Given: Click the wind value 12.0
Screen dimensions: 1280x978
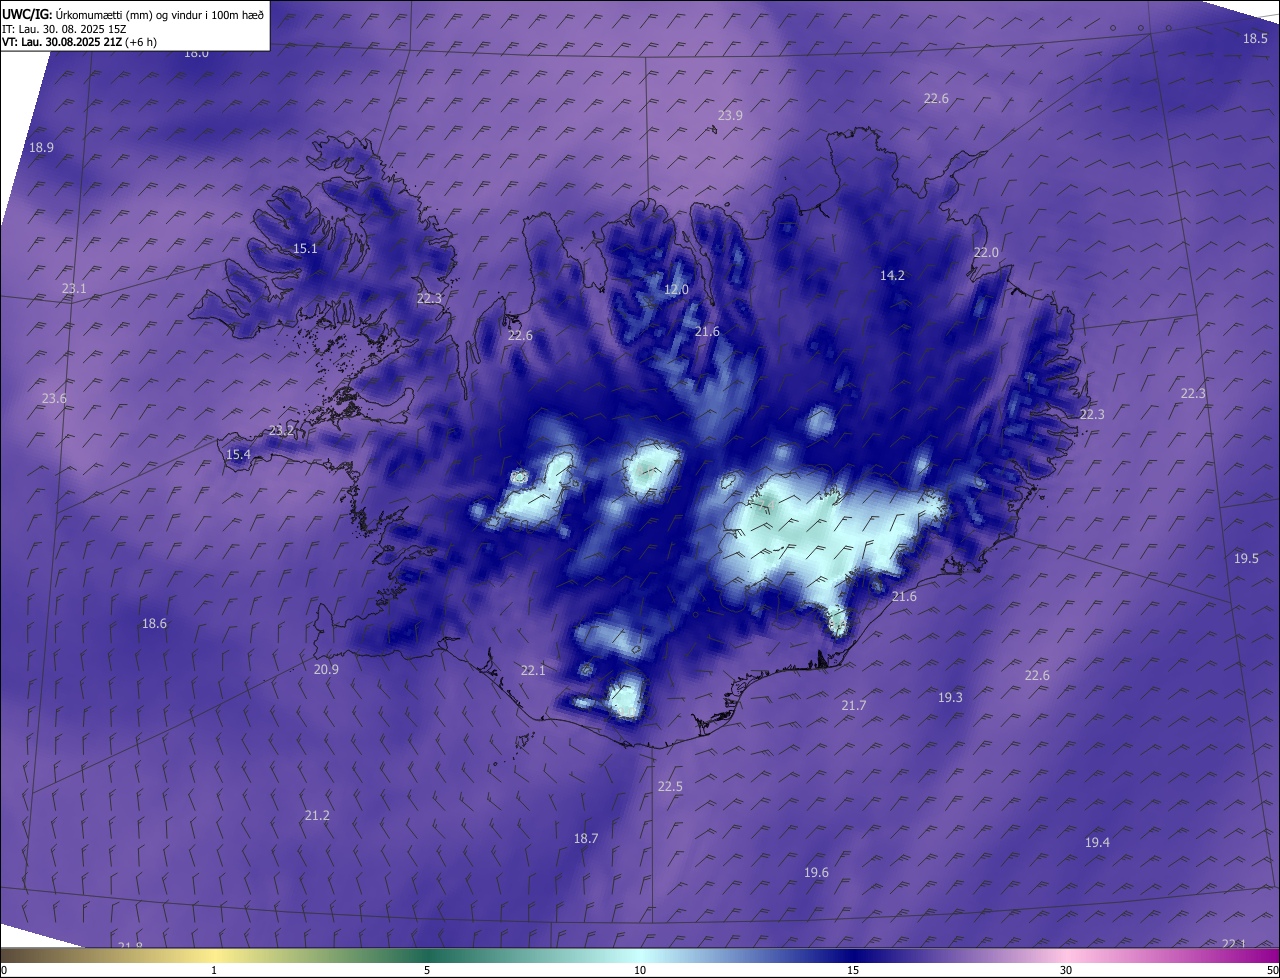Looking at the screenshot, I should (676, 290).
